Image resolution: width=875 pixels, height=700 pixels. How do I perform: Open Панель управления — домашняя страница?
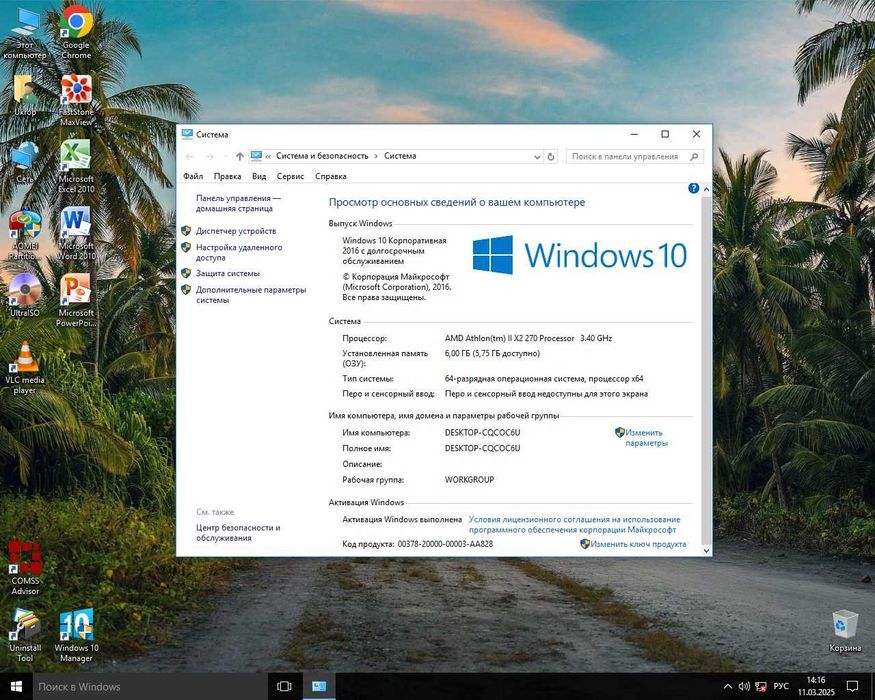[x=238, y=203]
